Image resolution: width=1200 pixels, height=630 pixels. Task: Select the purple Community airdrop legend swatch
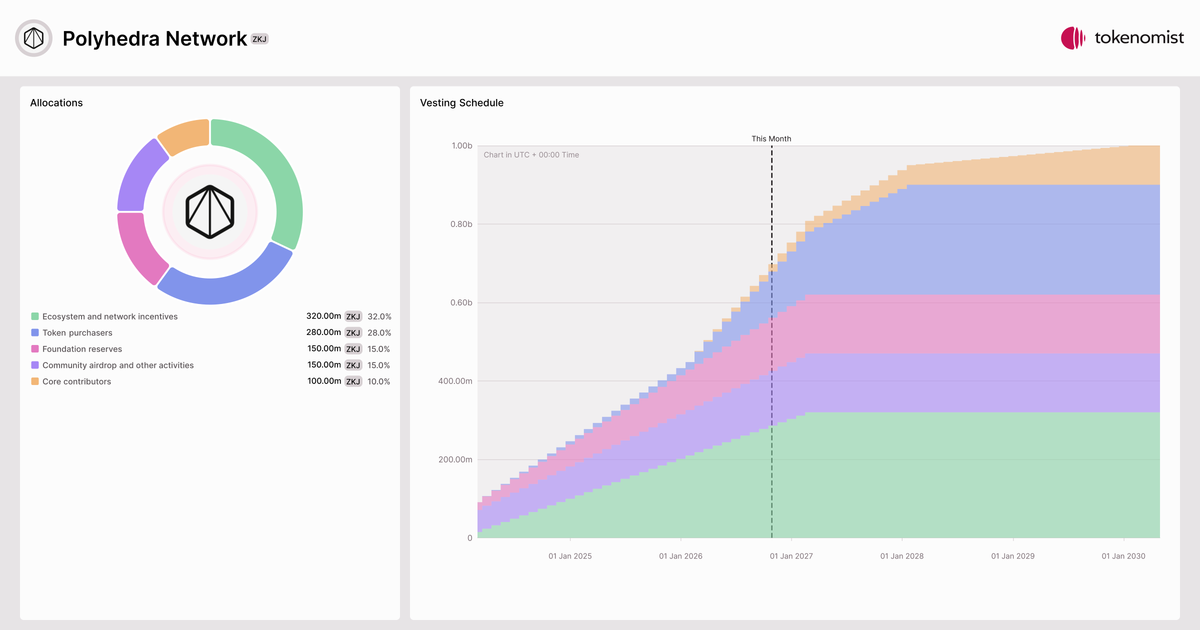pyautogui.click(x=35, y=365)
